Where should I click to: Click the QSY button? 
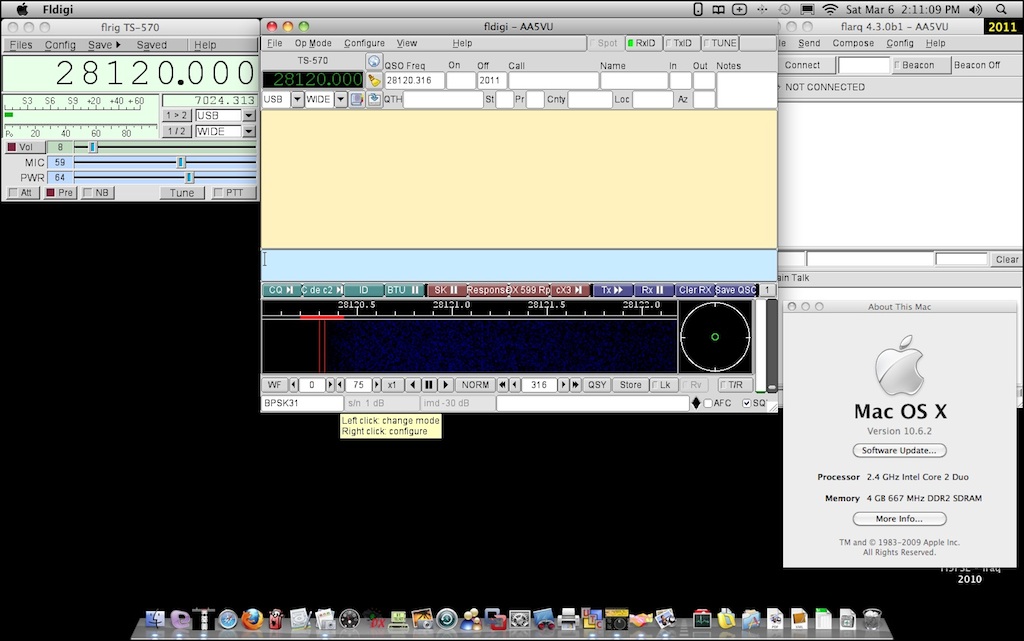point(597,385)
